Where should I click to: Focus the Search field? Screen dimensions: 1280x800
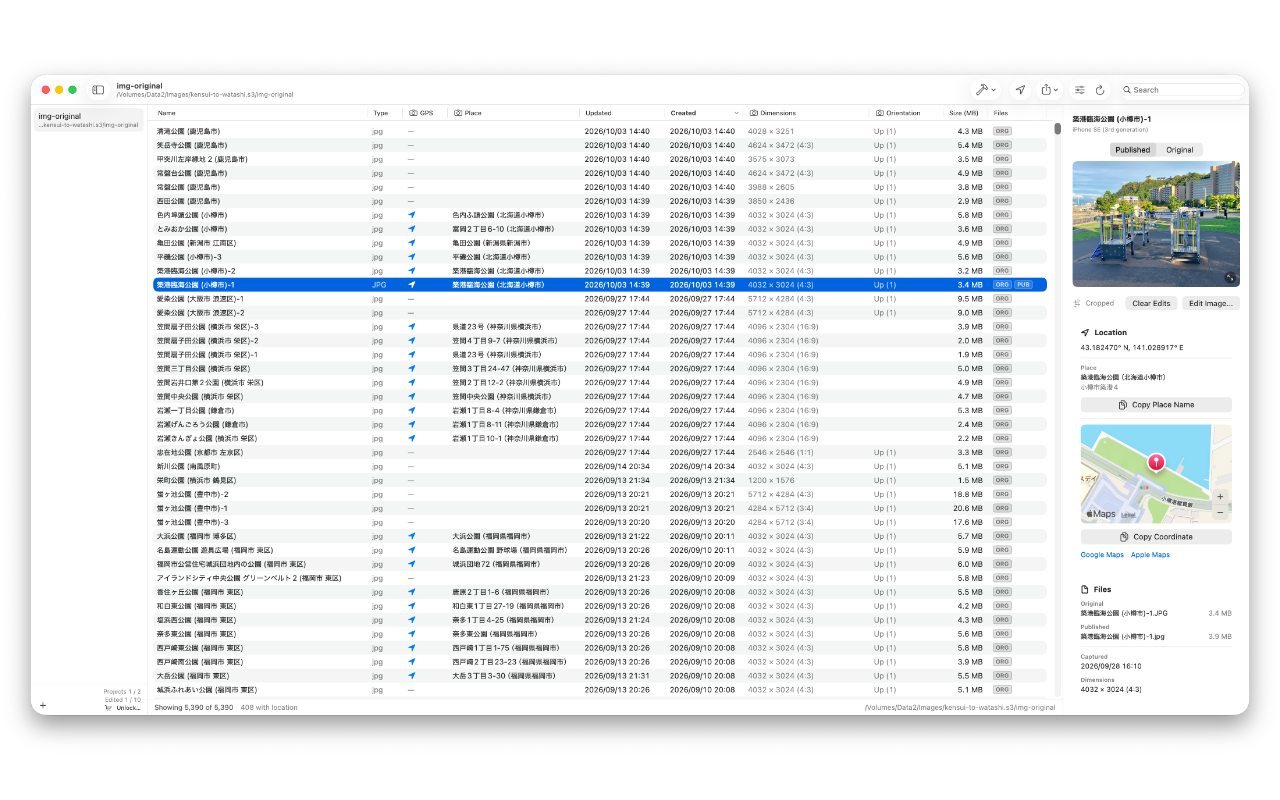1181,90
